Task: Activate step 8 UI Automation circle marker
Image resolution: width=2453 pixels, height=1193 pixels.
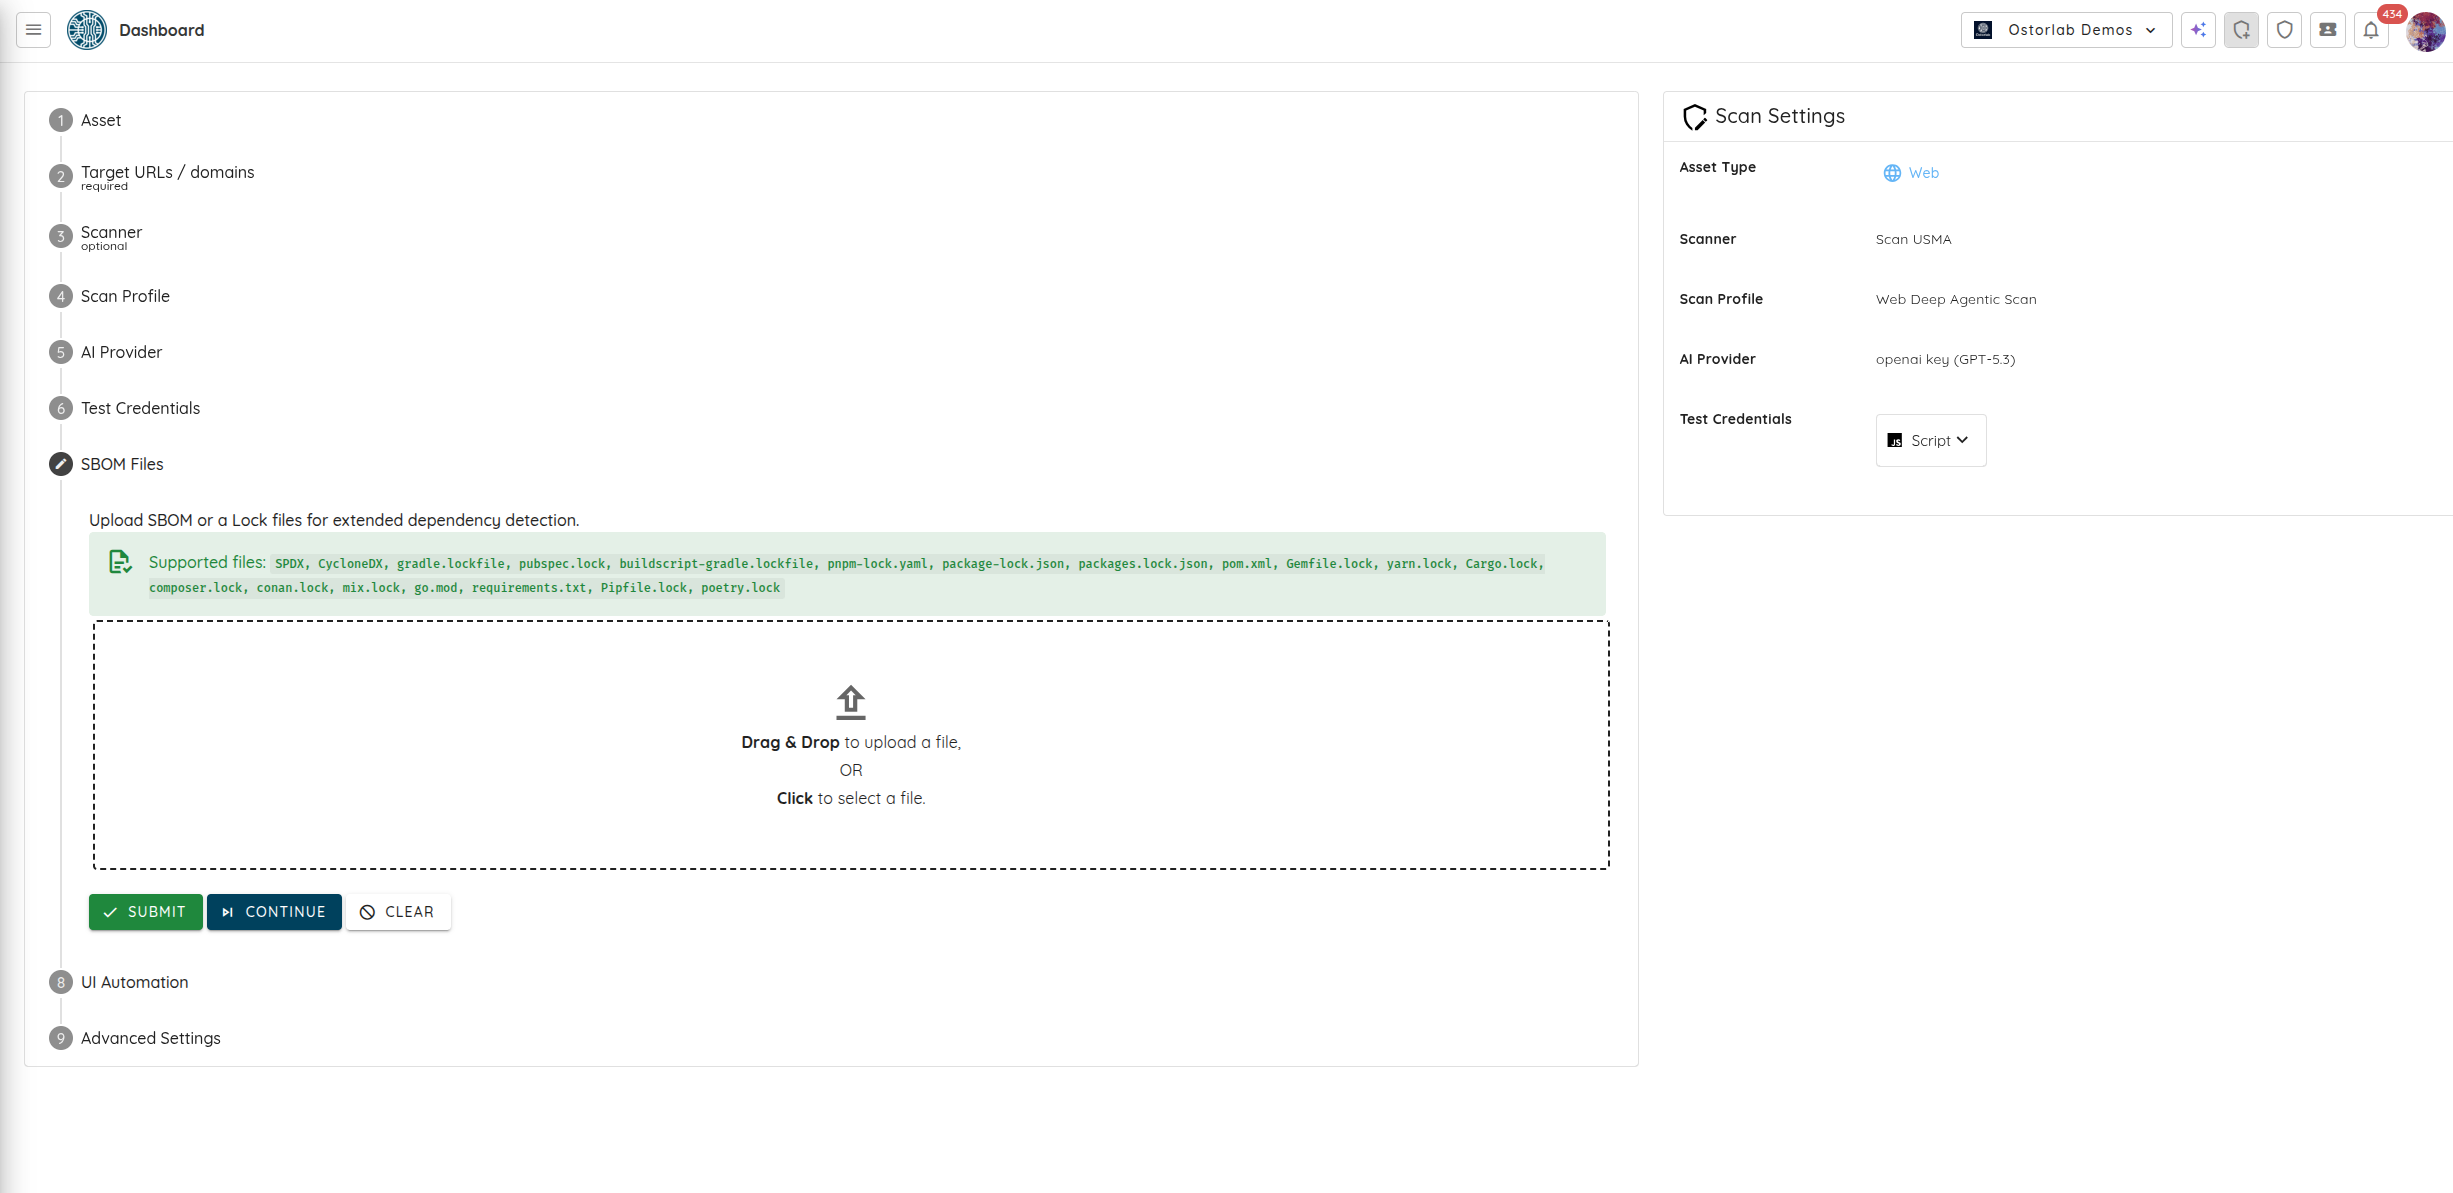Action: (60, 982)
